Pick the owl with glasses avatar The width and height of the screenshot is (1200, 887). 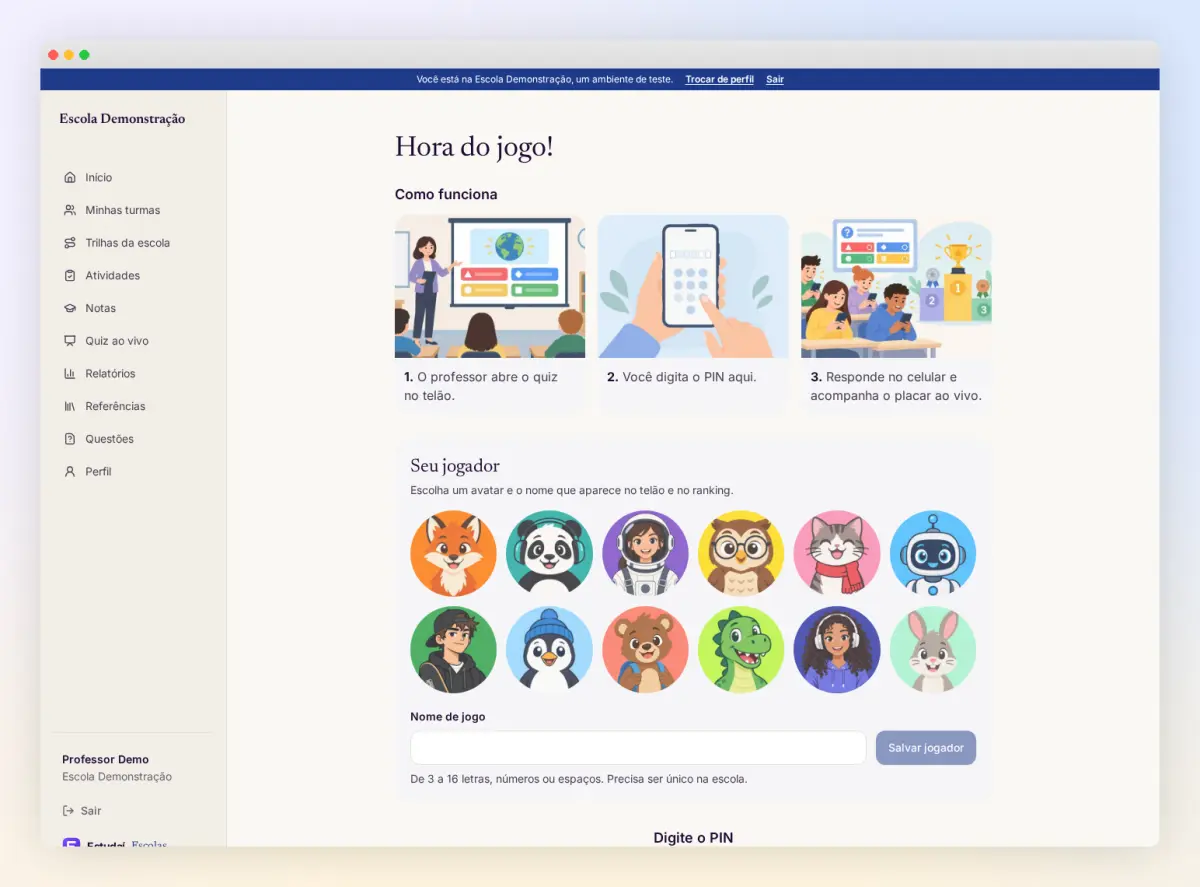tap(741, 554)
